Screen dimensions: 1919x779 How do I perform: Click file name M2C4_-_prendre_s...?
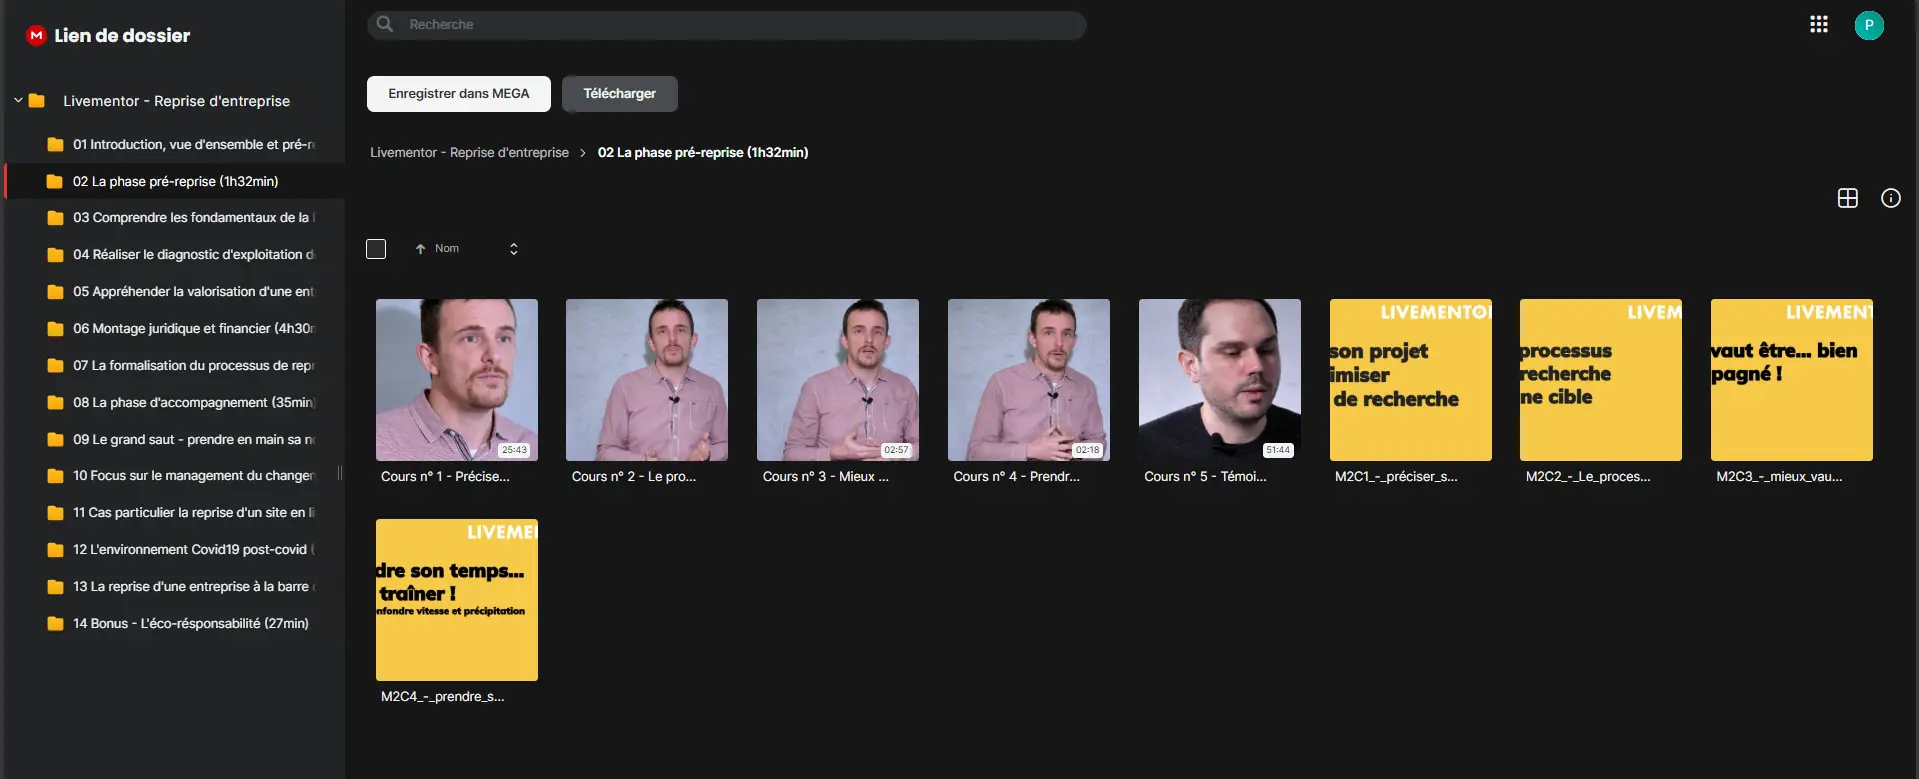click(443, 697)
